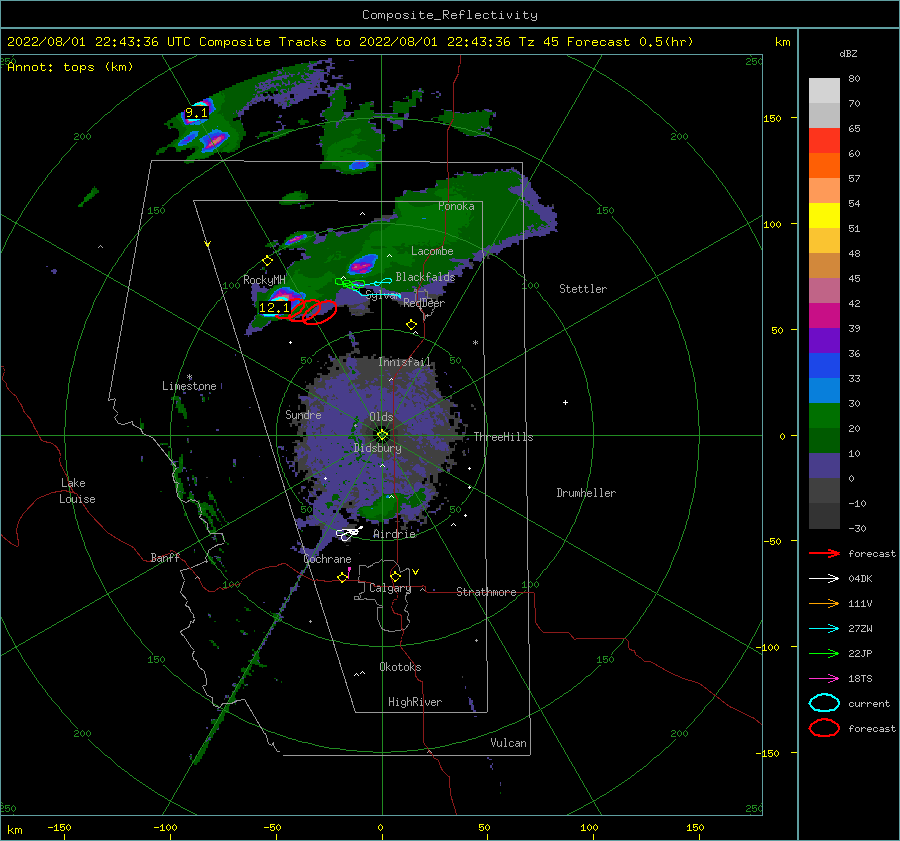Click the RedDeer city label
Image resolution: width=900 pixels, height=841 pixels.
pyautogui.click(x=424, y=303)
